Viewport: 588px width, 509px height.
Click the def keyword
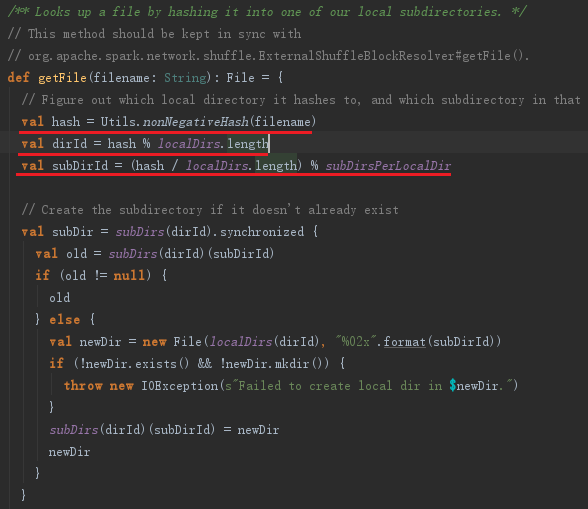tap(18, 78)
